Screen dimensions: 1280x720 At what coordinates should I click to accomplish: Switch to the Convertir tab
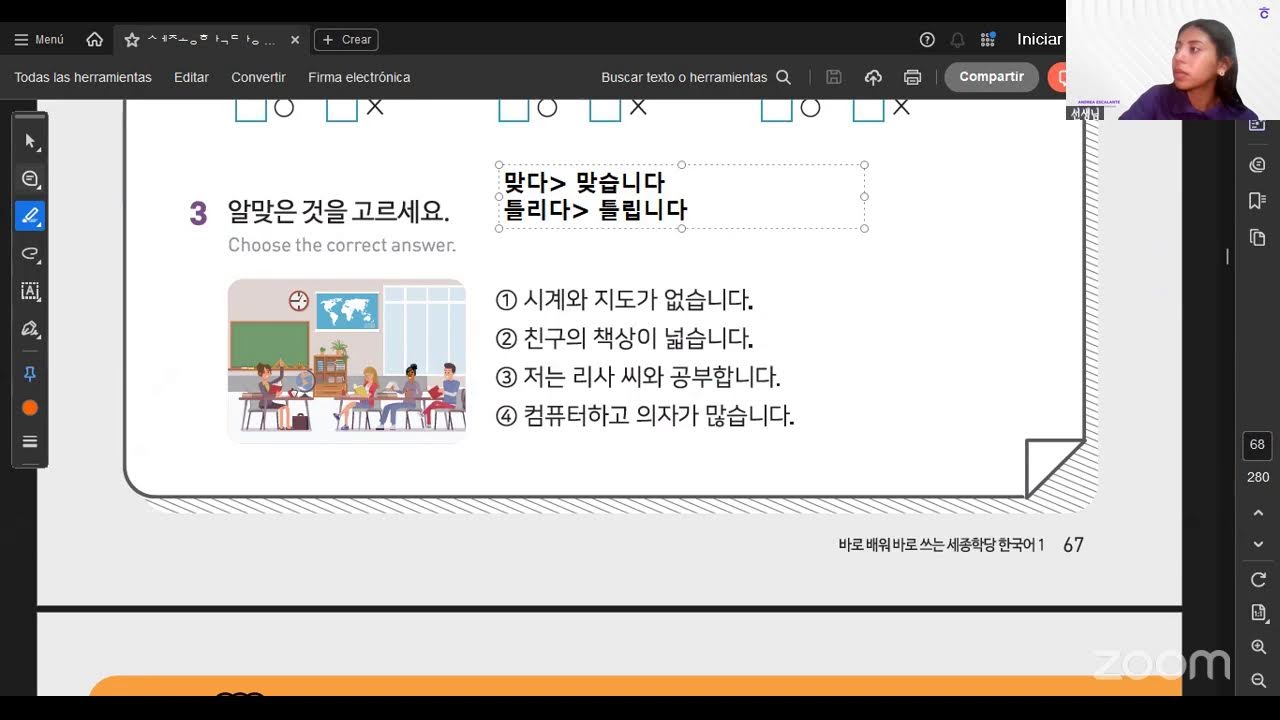[x=258, y=77]
